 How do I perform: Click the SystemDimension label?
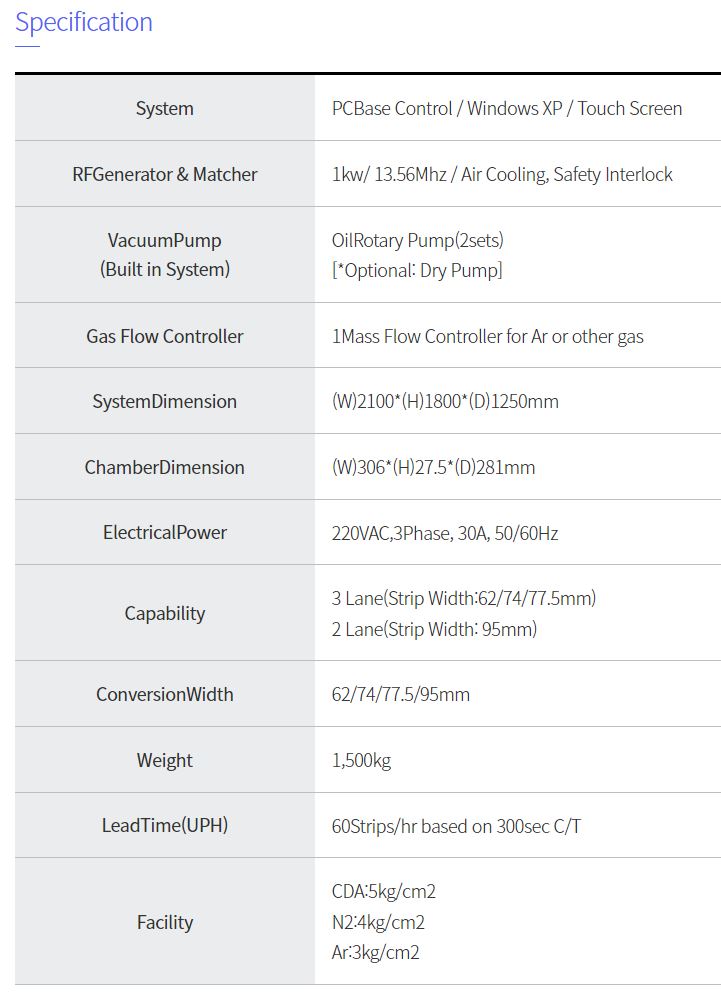pyautogui.click(x=165, y=401)
